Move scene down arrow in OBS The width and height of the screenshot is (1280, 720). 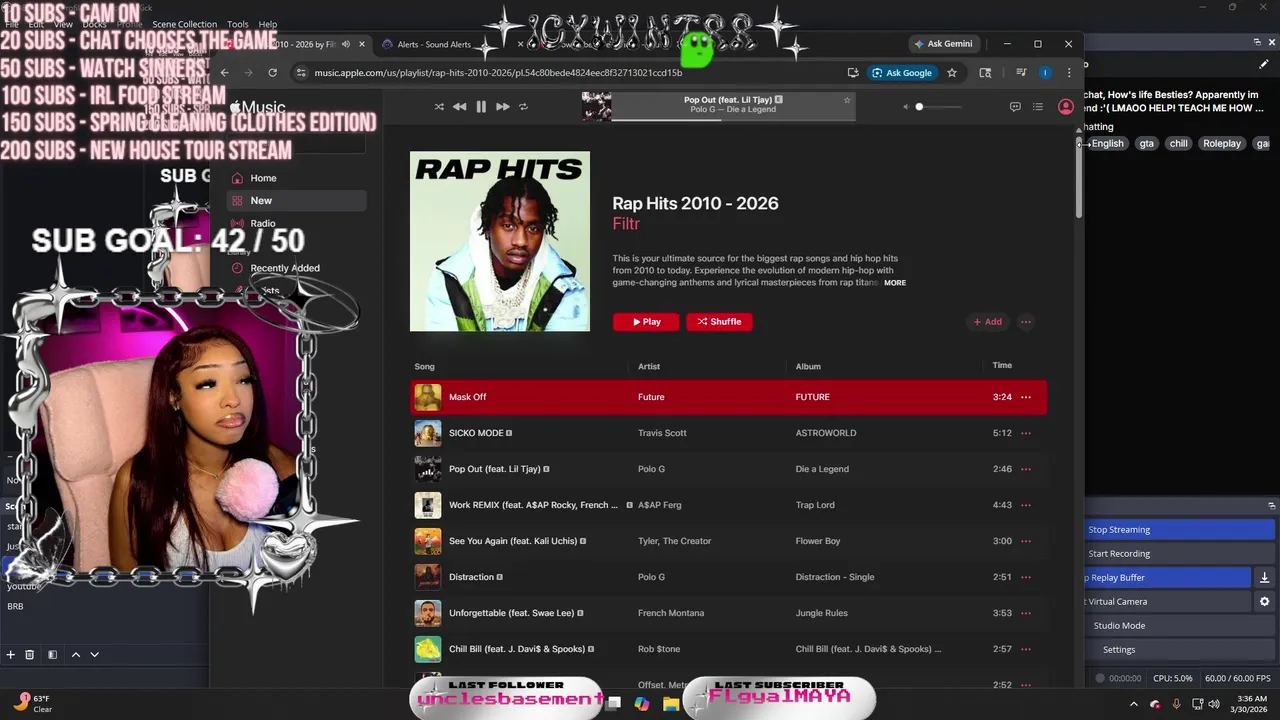(94, 654)
